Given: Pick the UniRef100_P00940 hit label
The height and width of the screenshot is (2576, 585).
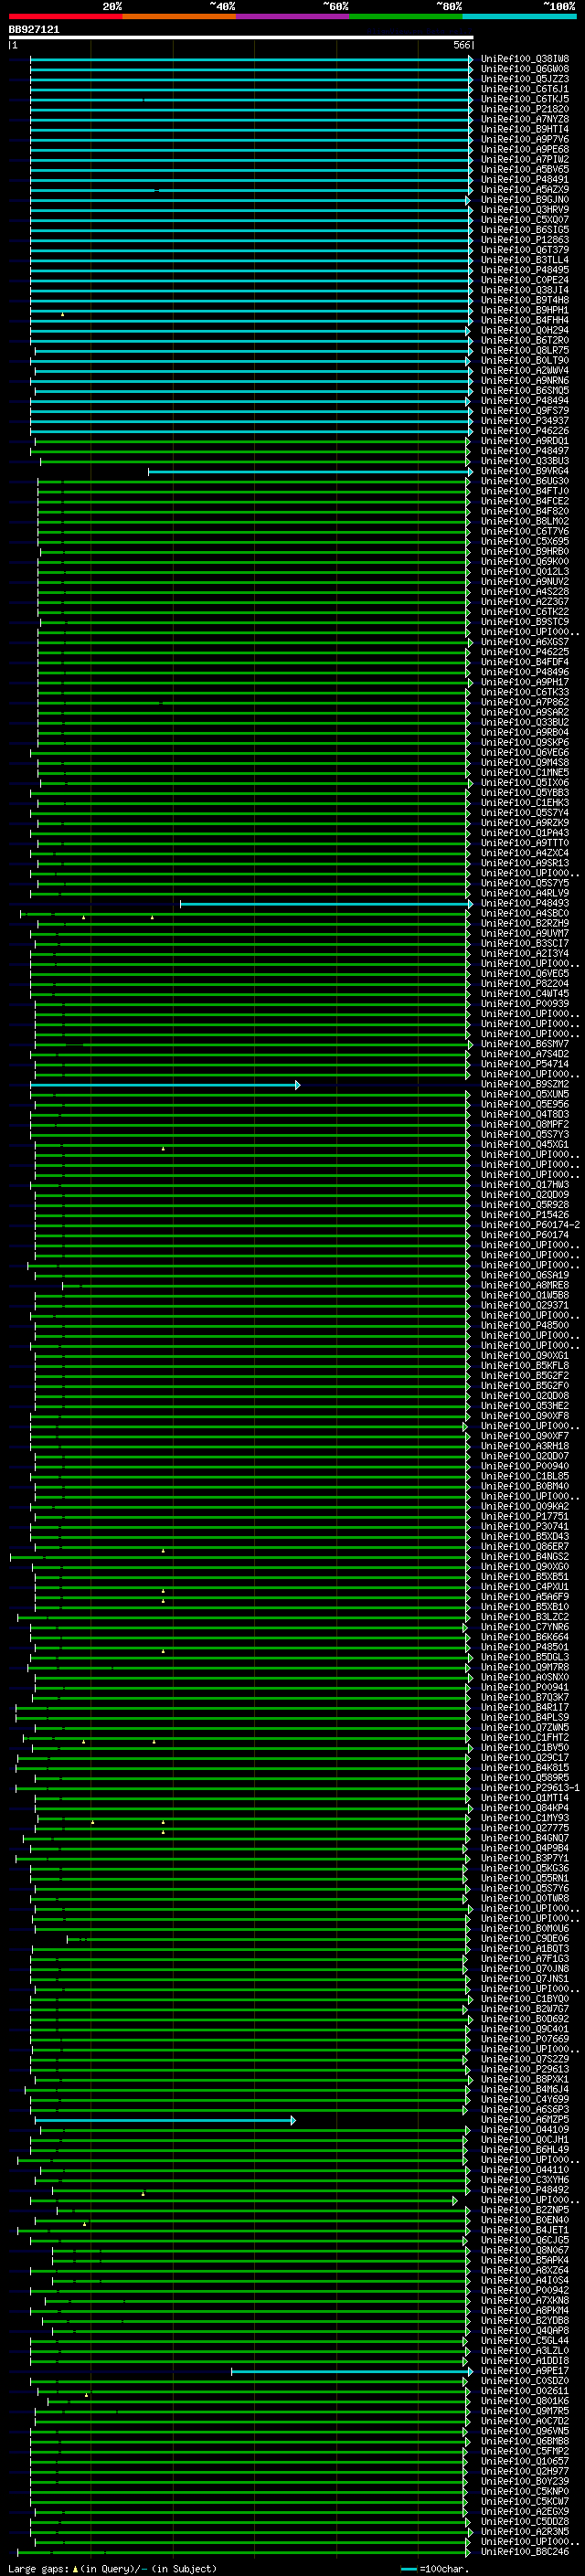Looking at the screenshot, I should [525, 1466].
